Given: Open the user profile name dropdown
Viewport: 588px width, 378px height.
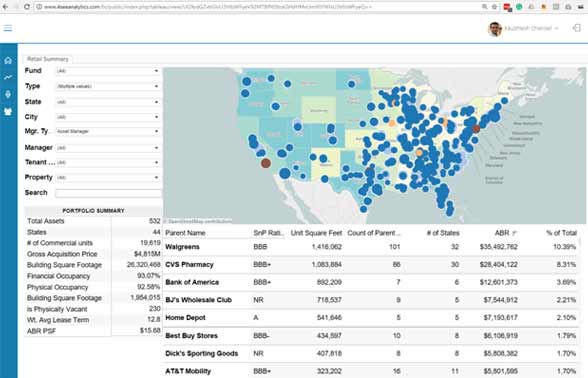Looking at the screenshot, I should click(531, 28).
